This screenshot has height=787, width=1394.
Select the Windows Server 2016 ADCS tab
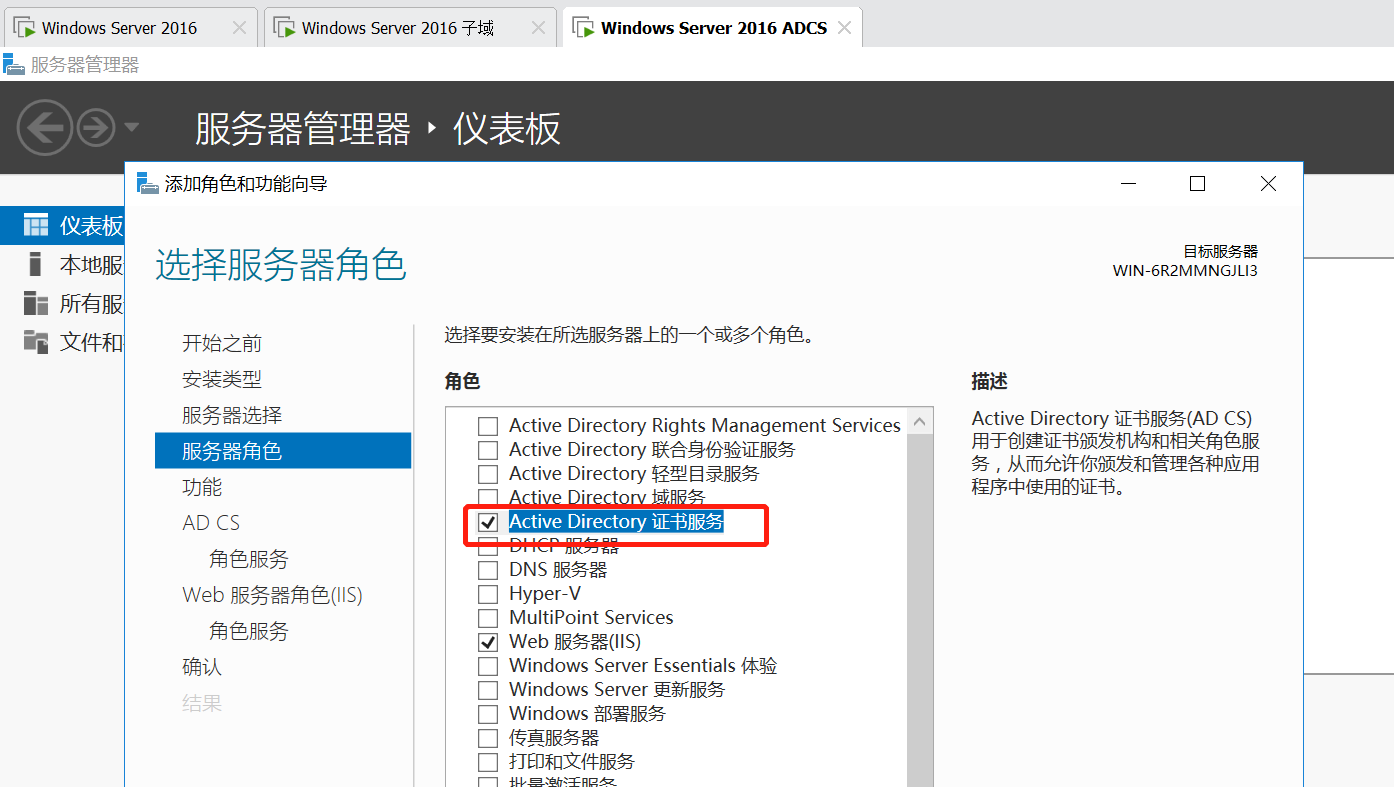point(712,28)
